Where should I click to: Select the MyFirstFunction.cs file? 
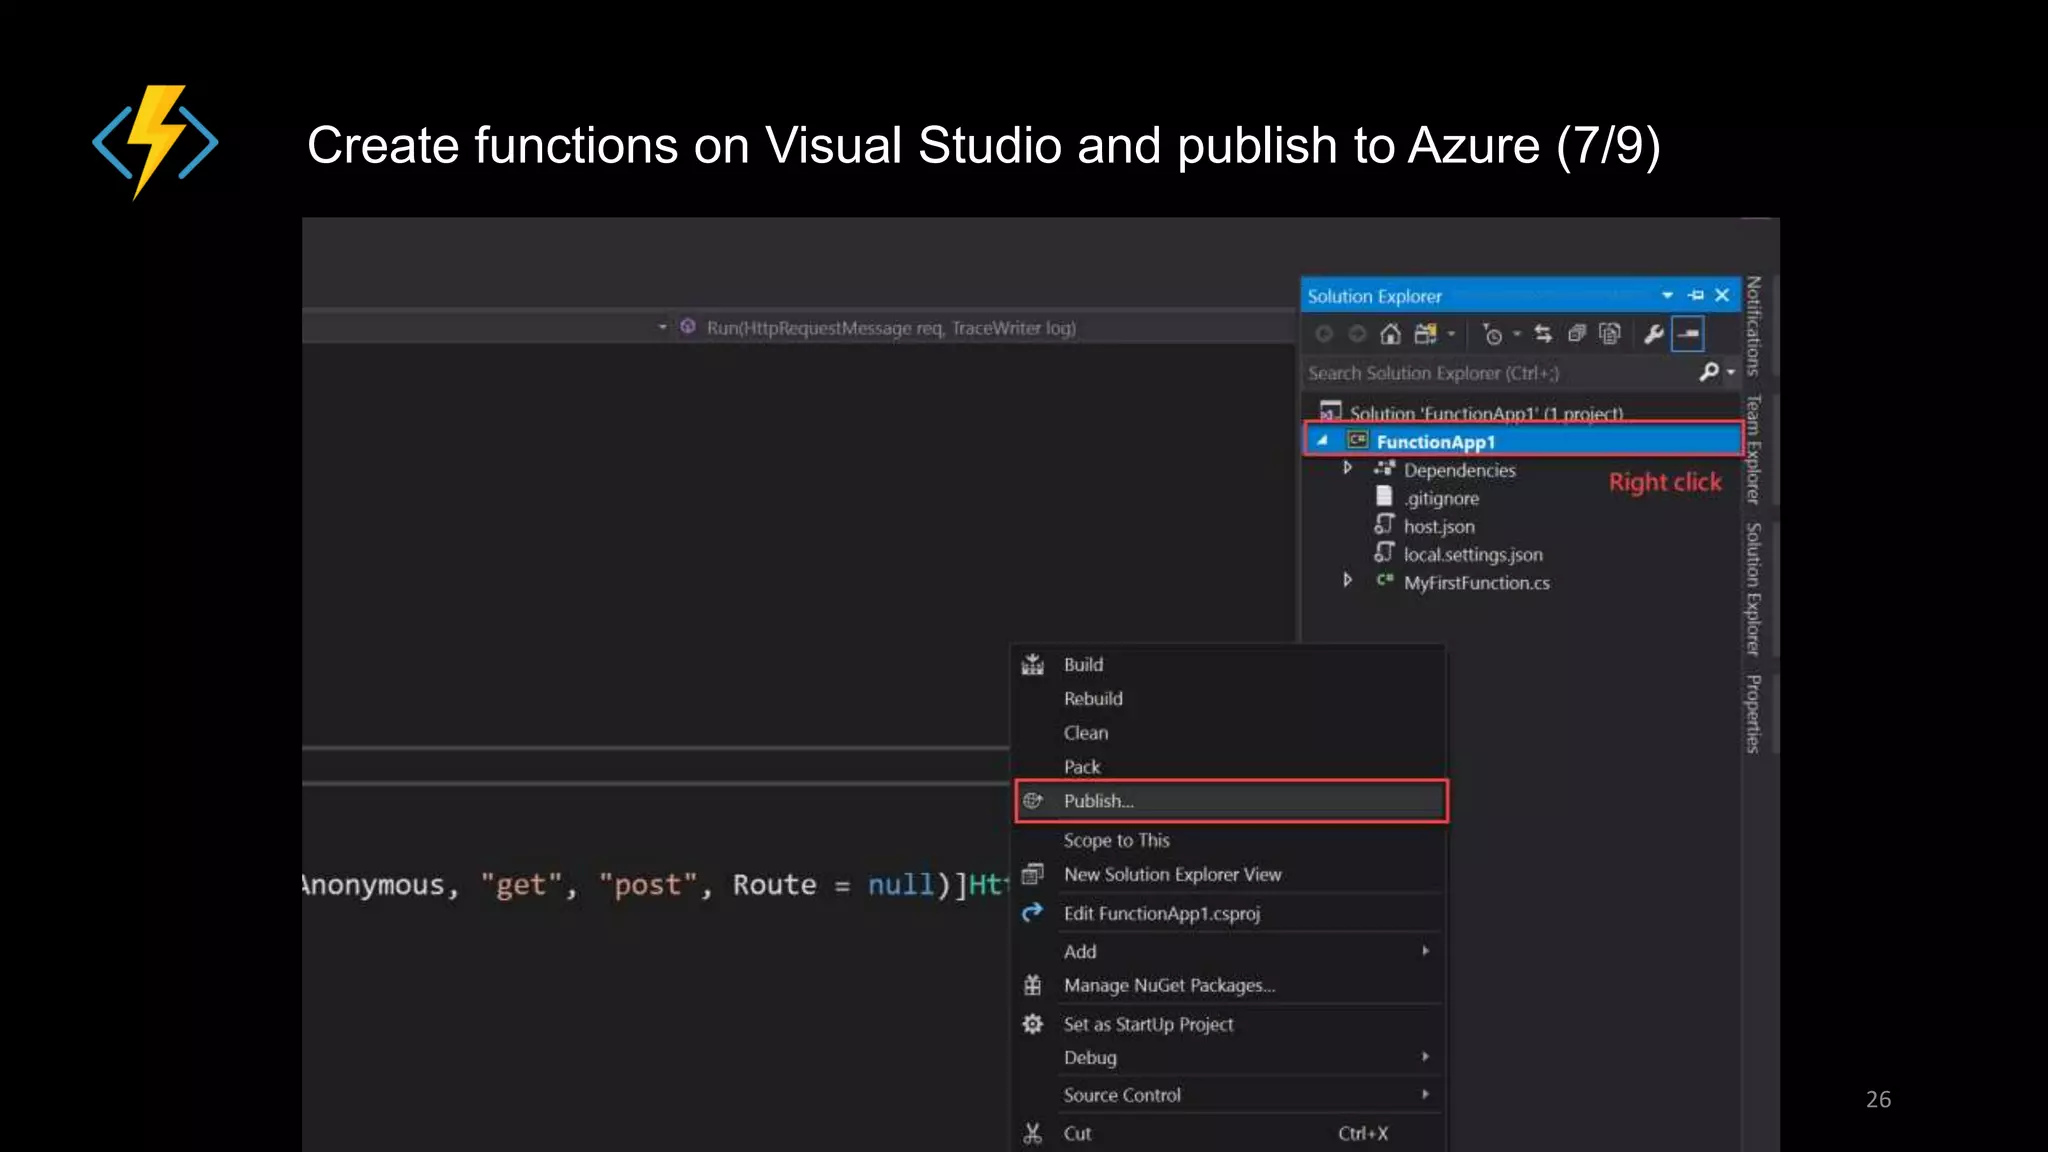point(1477,582)
